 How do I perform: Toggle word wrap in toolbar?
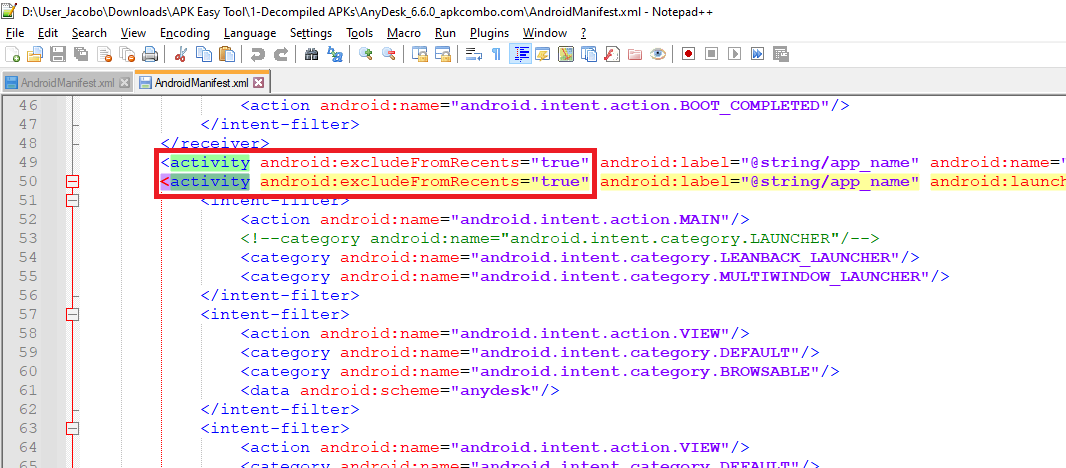[473, 54]
